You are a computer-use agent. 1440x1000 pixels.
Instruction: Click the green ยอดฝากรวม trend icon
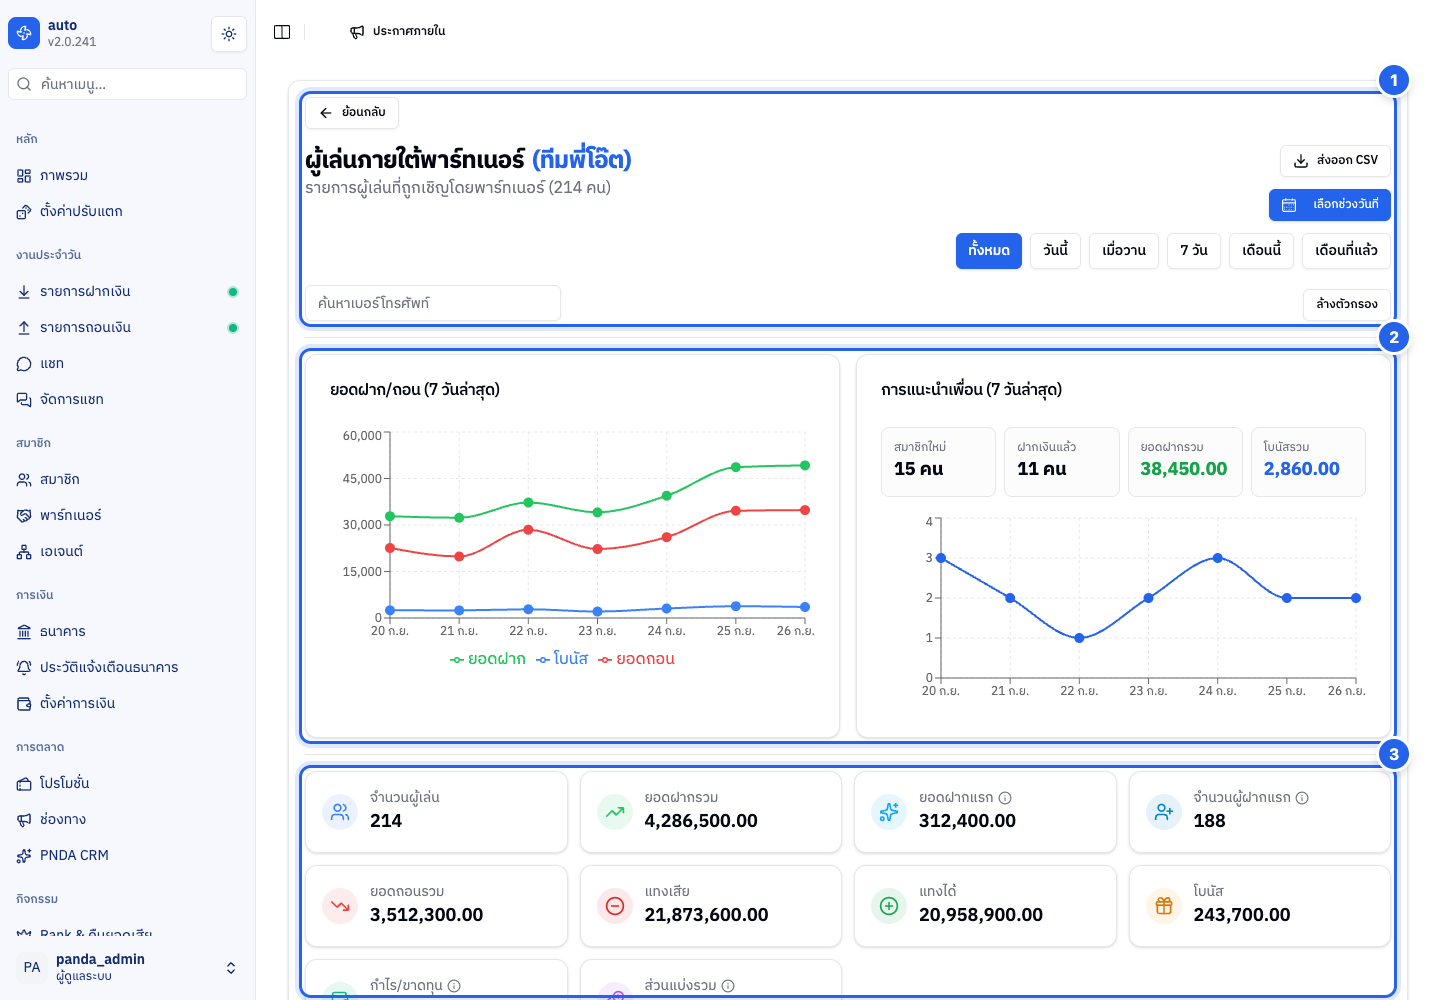click(x=615, y=812)
